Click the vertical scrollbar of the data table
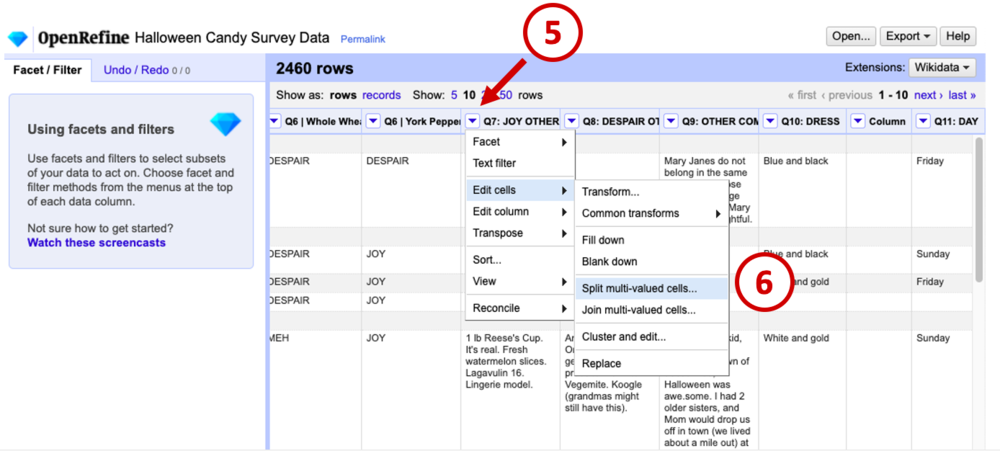 click(x=979, y=209)
